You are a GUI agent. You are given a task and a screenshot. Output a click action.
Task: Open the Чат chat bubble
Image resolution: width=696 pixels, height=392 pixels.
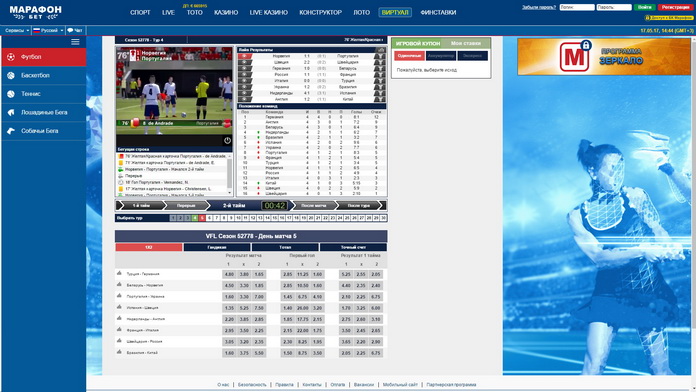coord(75,31)
